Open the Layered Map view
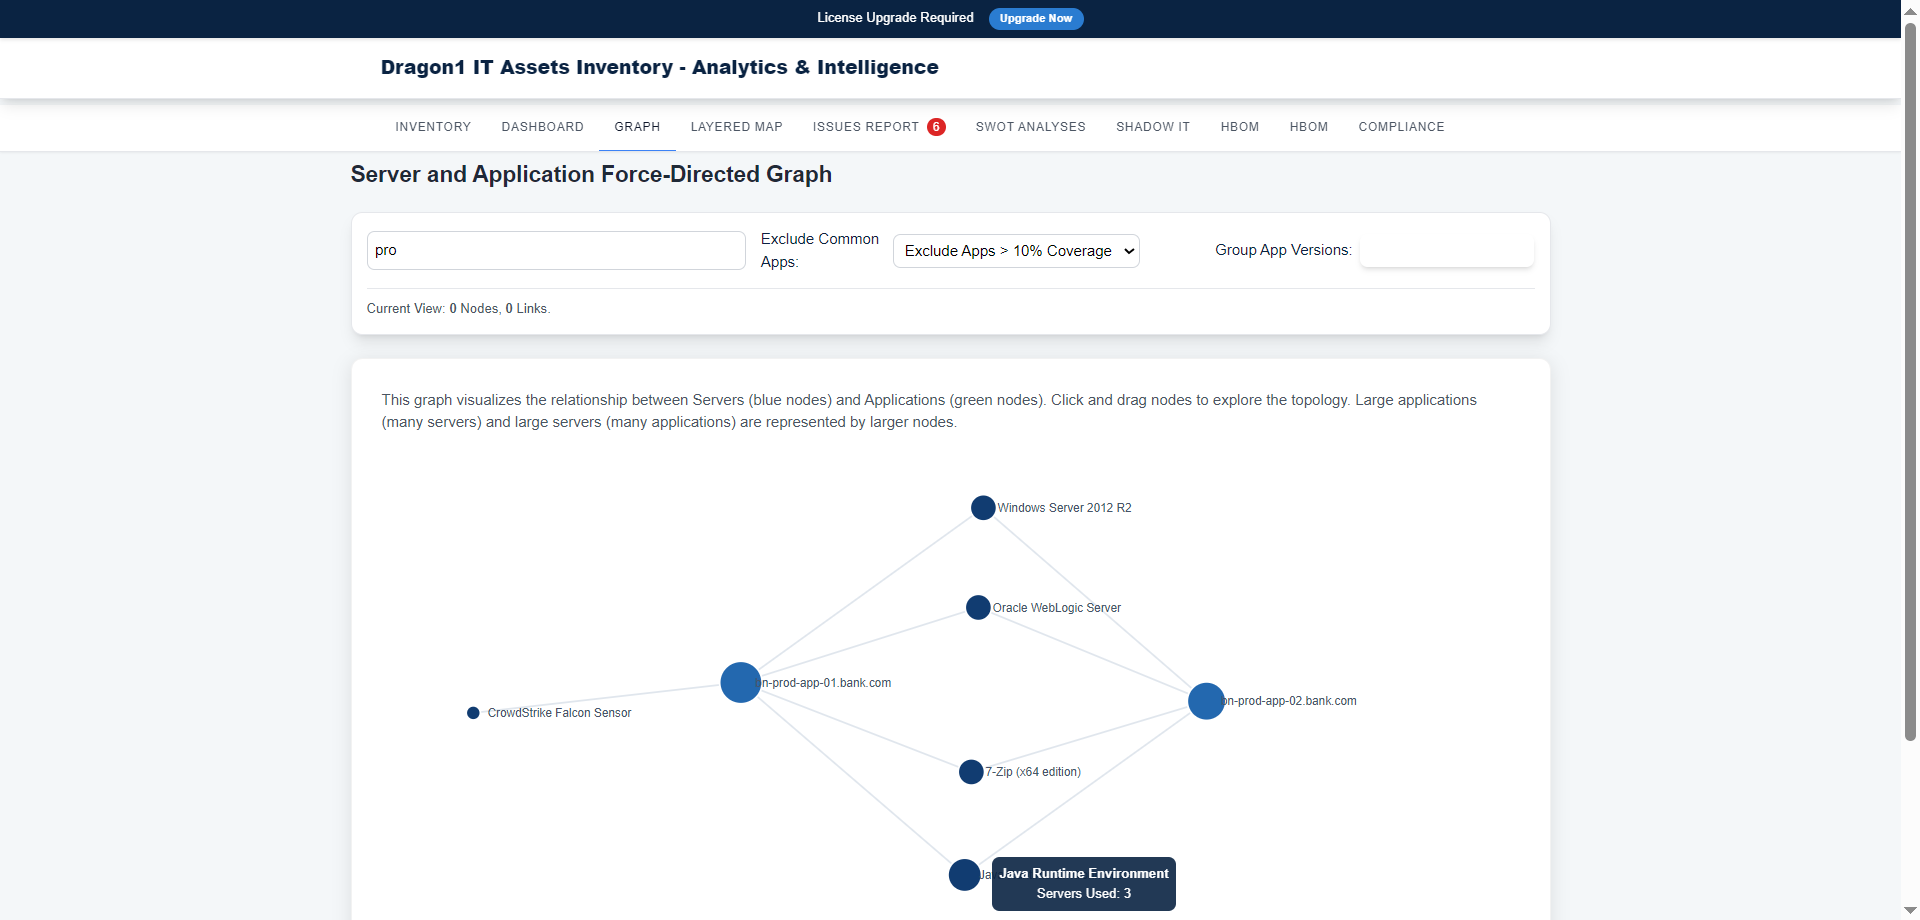Image resolution: width=1920 pixels, height=920 pixels. (736, 126)
